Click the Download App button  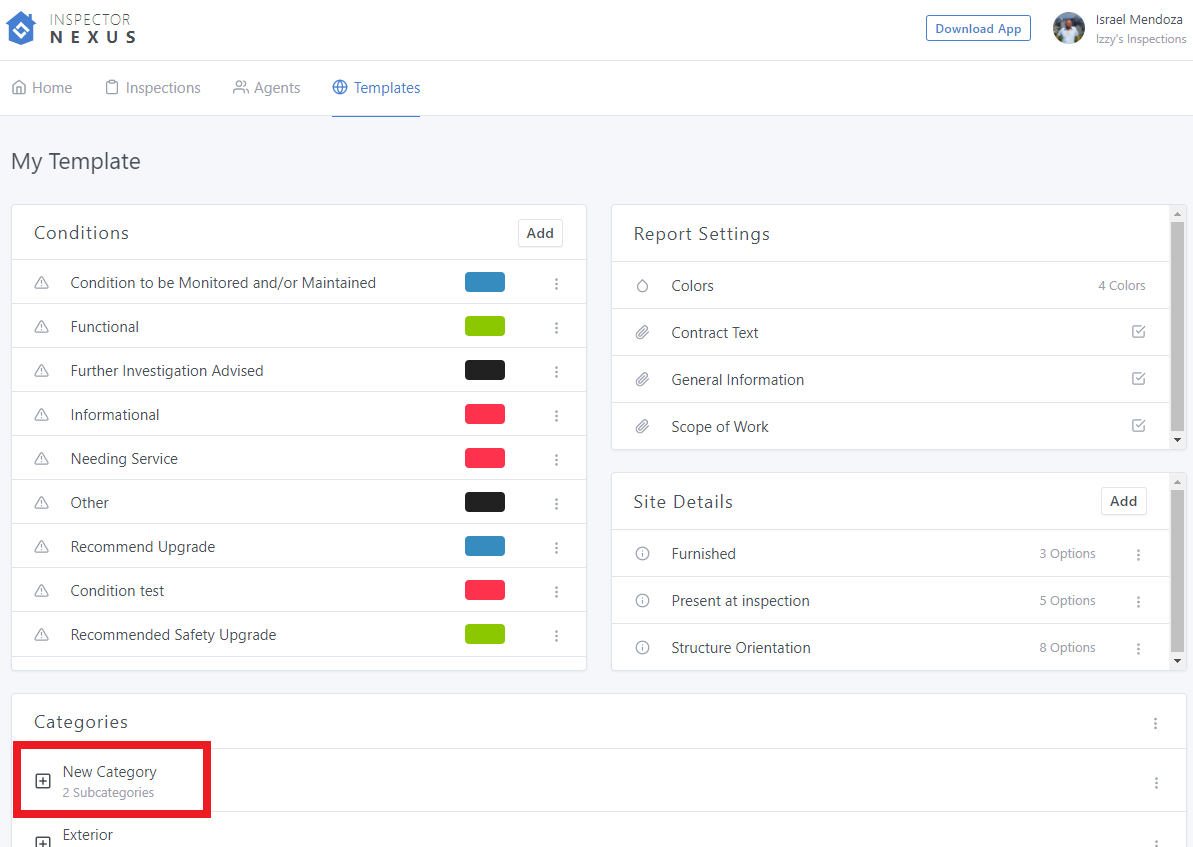click(x=977, y=29)
